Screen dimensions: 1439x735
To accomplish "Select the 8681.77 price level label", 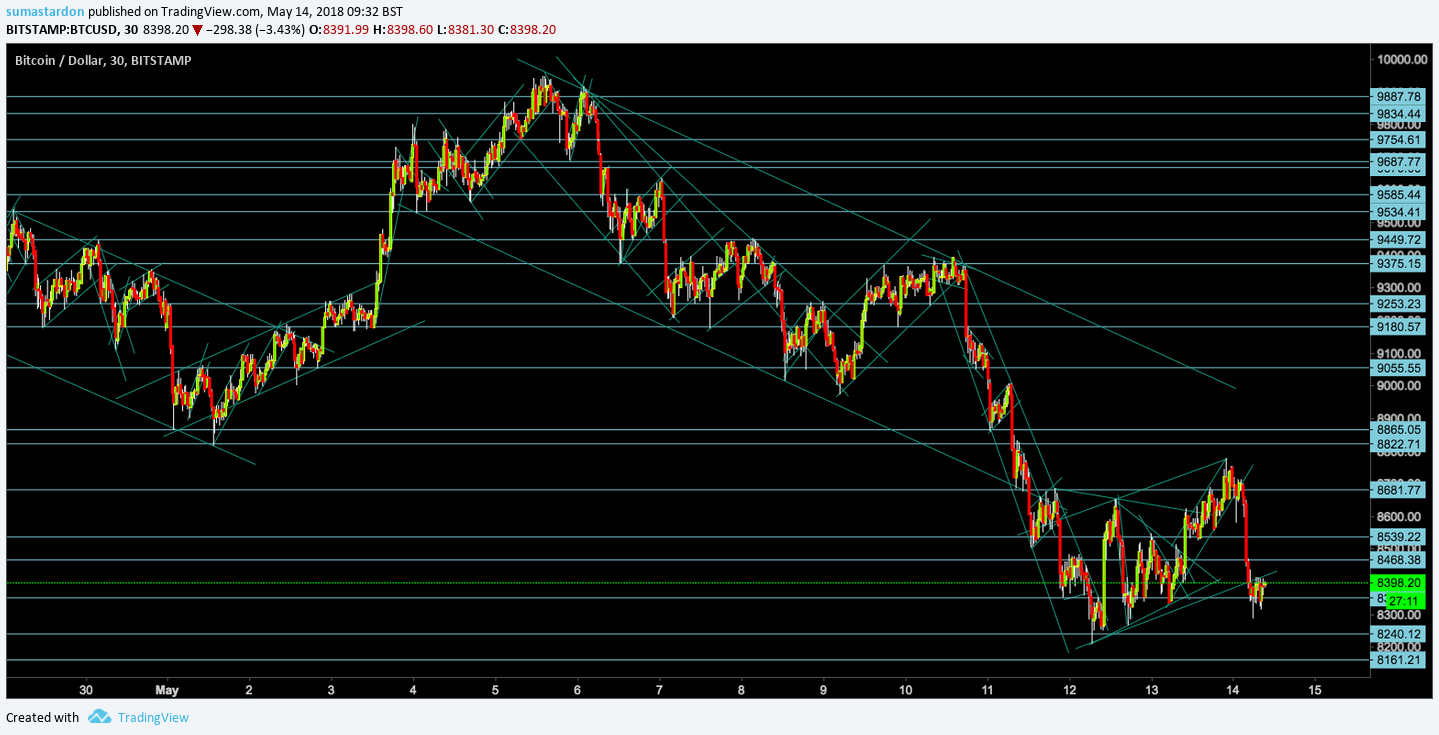I will point(1398,490).
